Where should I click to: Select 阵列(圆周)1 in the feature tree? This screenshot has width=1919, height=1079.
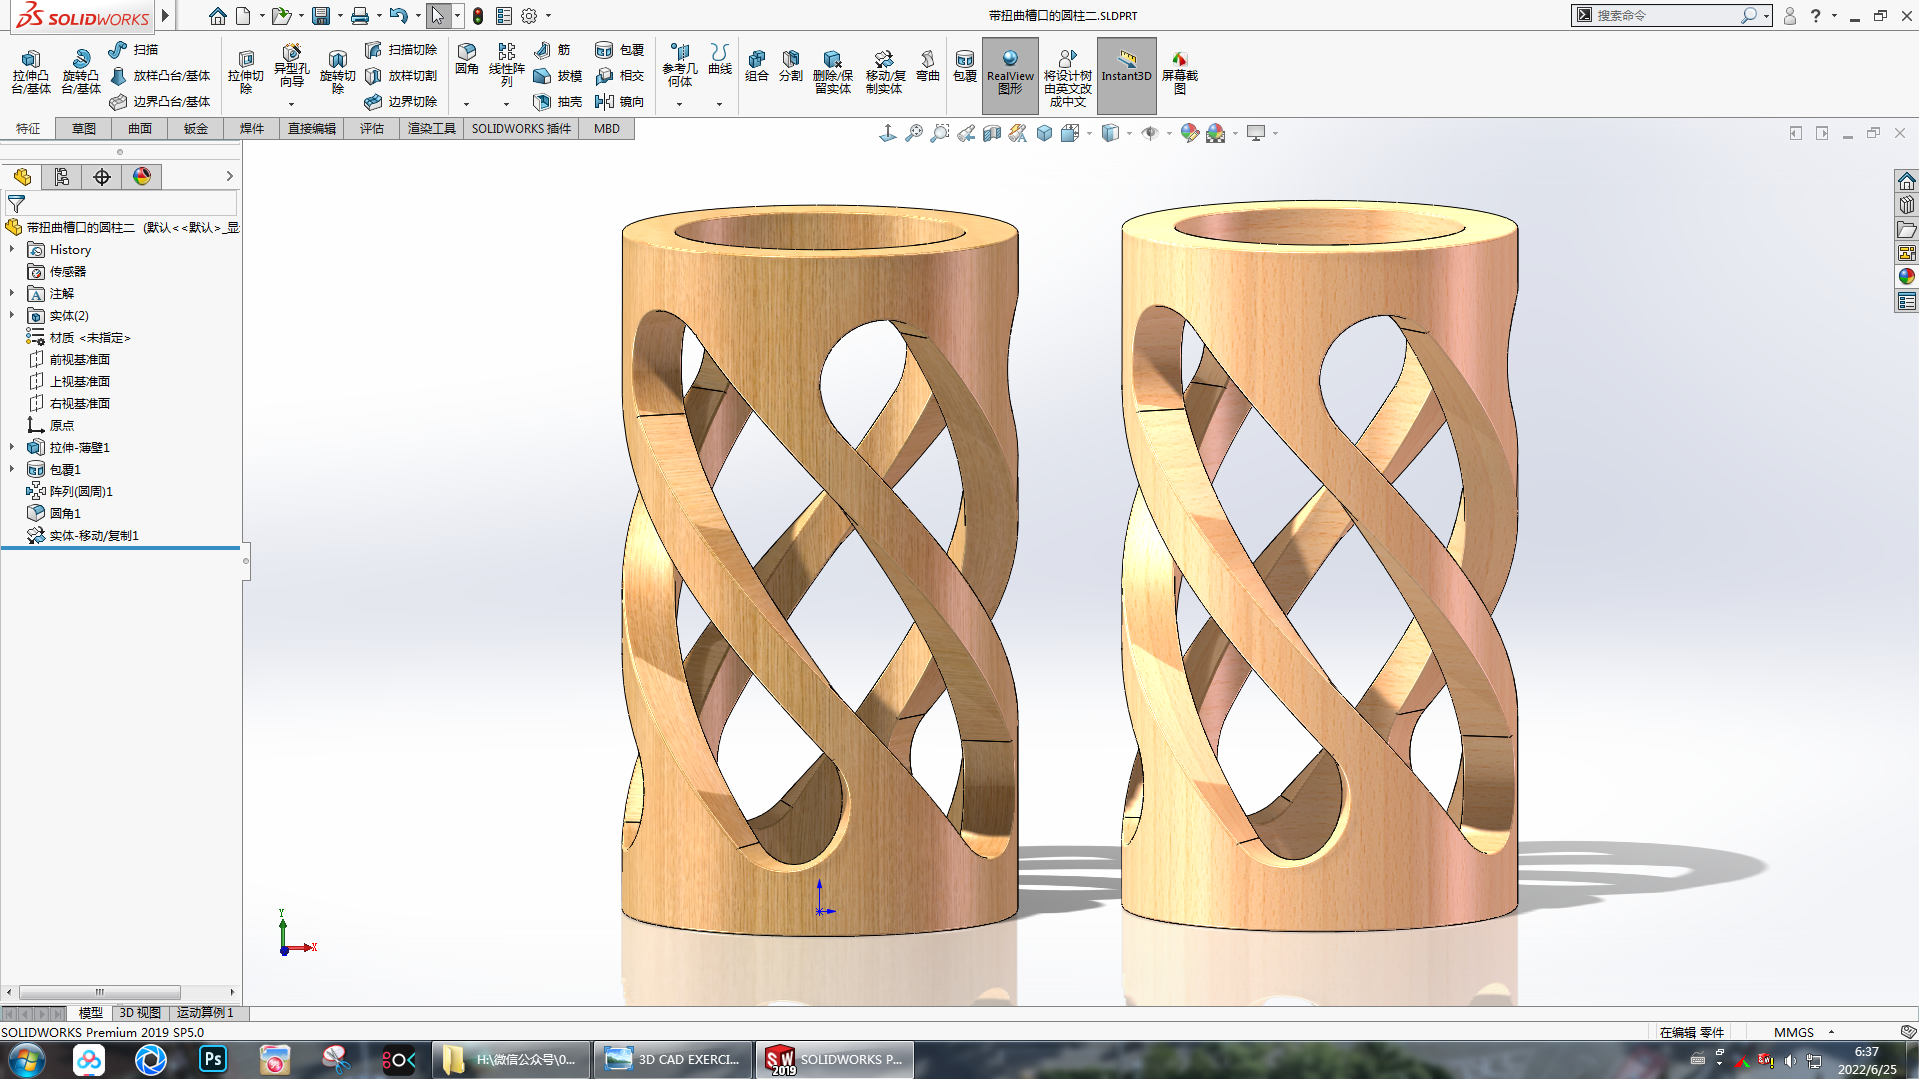70,492
